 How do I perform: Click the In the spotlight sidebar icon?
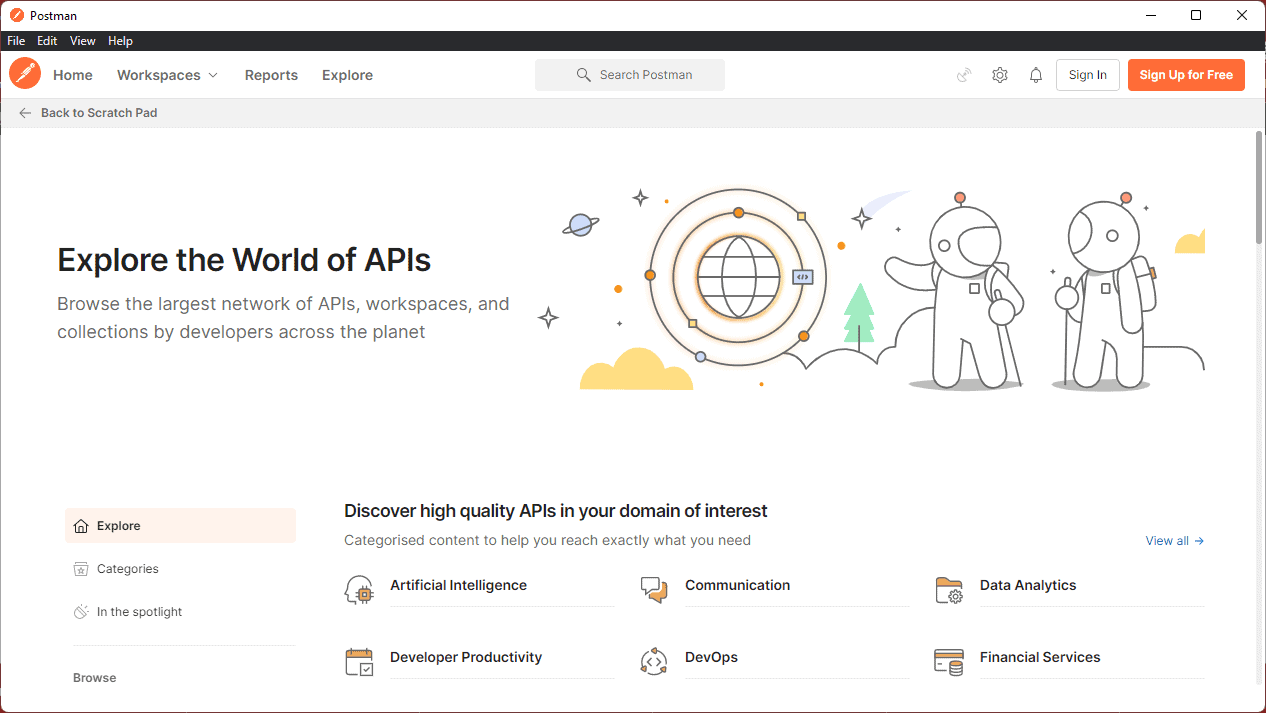[x=81, y=612]
